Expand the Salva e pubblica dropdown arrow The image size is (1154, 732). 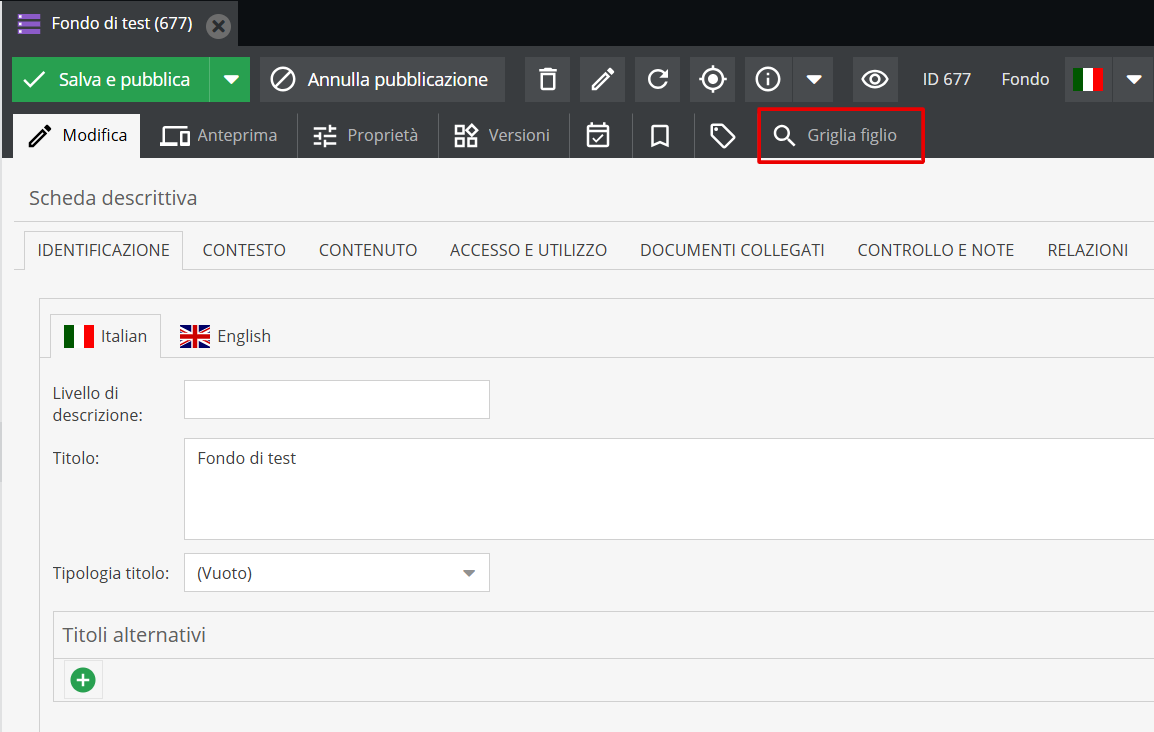coord(231,79)
